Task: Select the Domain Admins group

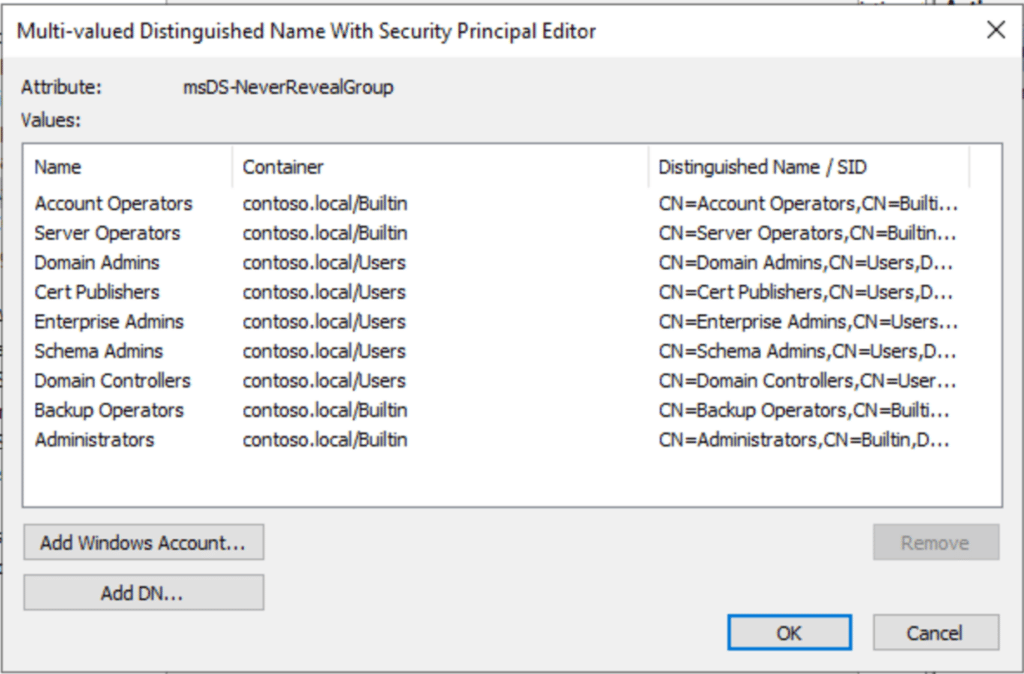Action: pyautogui.click(x=96, y=262)
